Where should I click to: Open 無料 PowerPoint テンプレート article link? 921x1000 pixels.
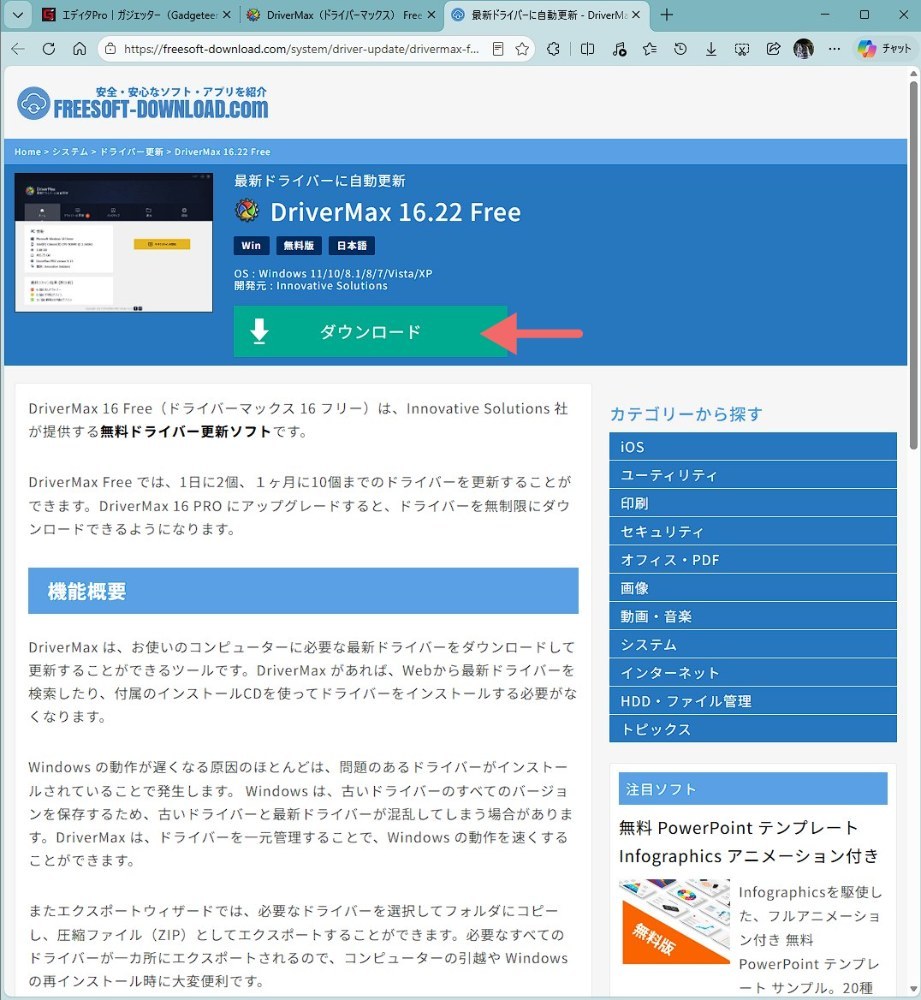[x=749, y=841]
